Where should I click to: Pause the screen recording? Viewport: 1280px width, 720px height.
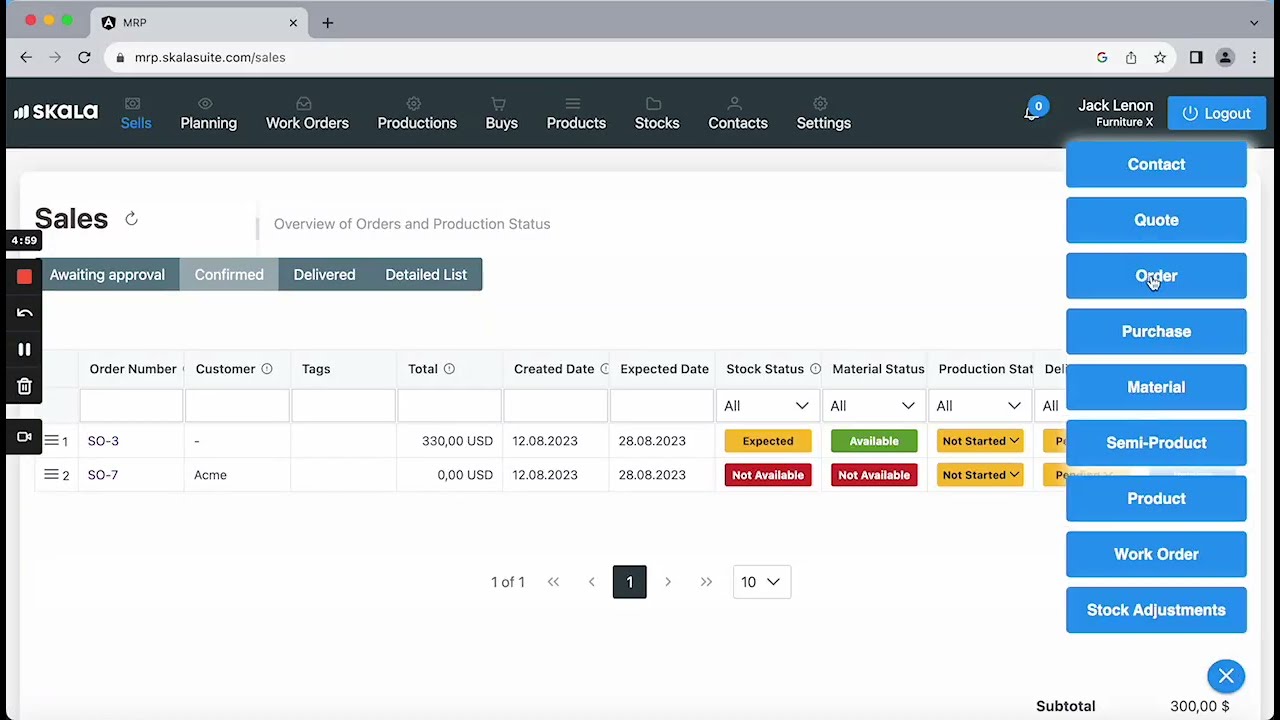tap(24, 349)
